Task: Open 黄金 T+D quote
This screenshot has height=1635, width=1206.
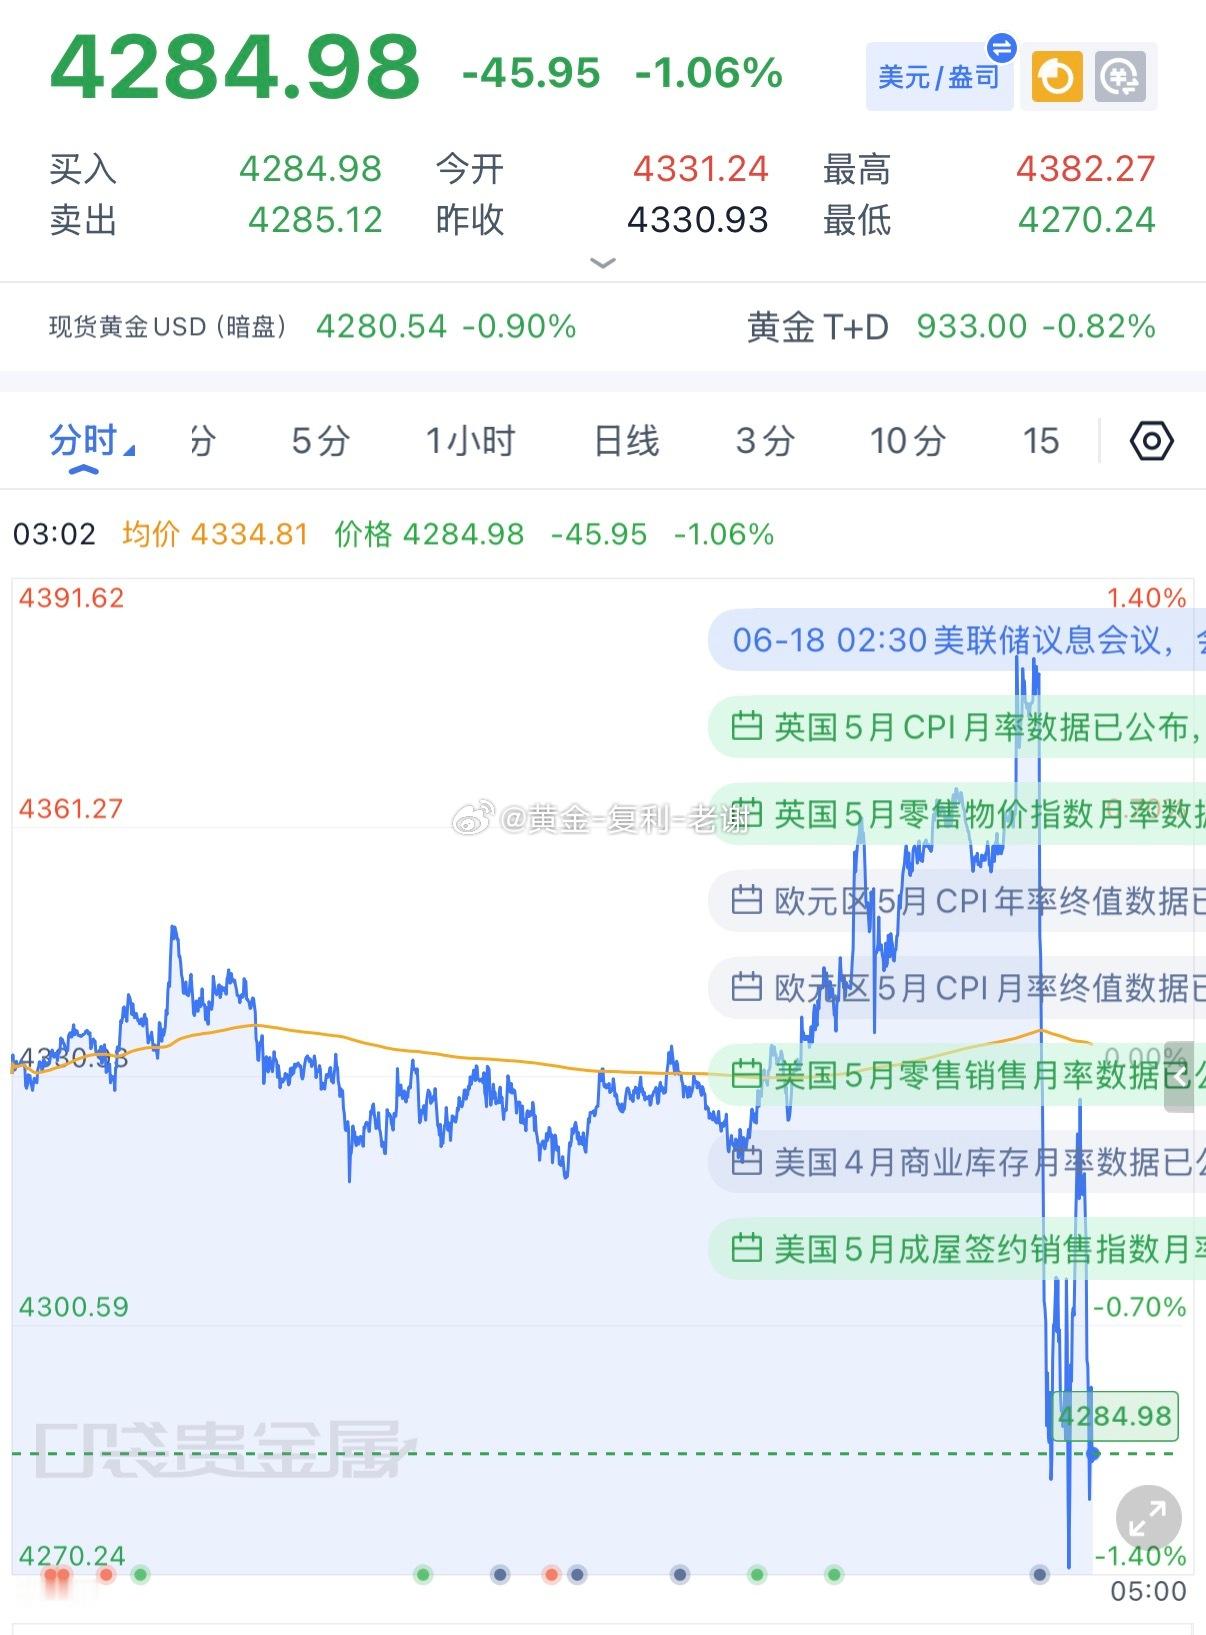Action: (x=951, y=326)
